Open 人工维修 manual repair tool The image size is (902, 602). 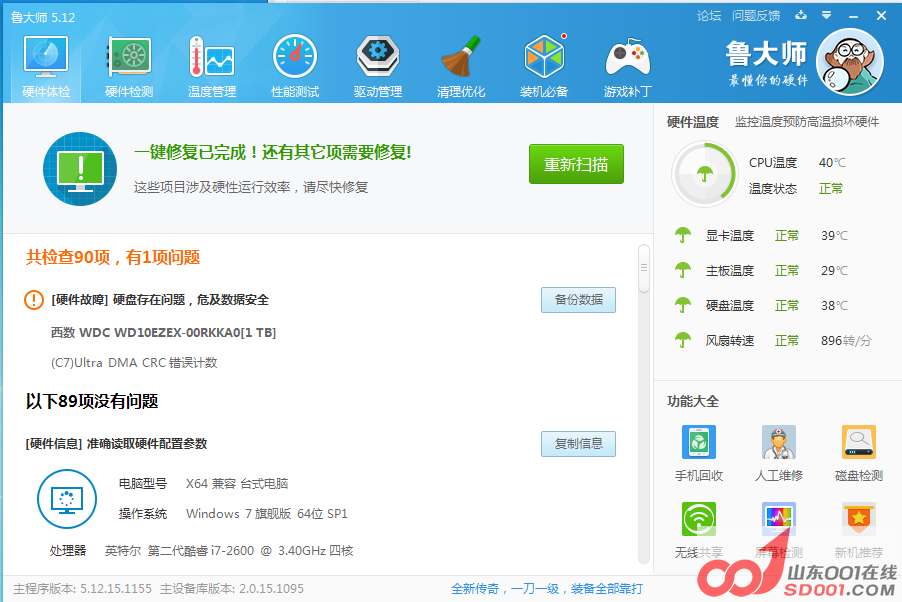tap(779, 453)
